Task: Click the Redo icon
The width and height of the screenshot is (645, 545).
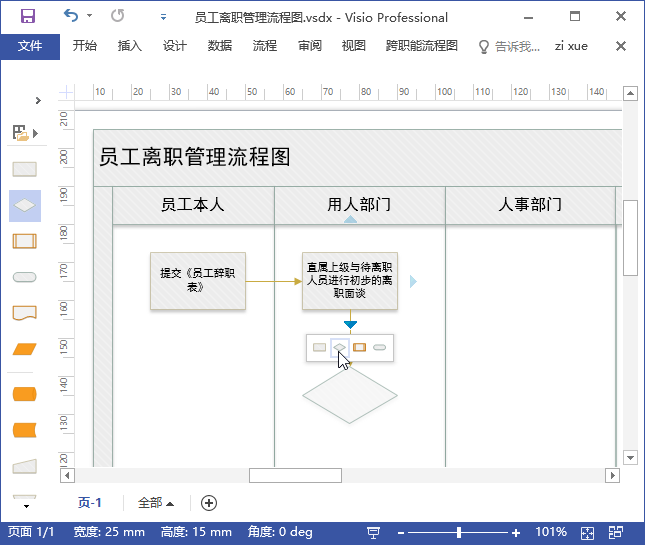Action: click(x=118, y=16)
